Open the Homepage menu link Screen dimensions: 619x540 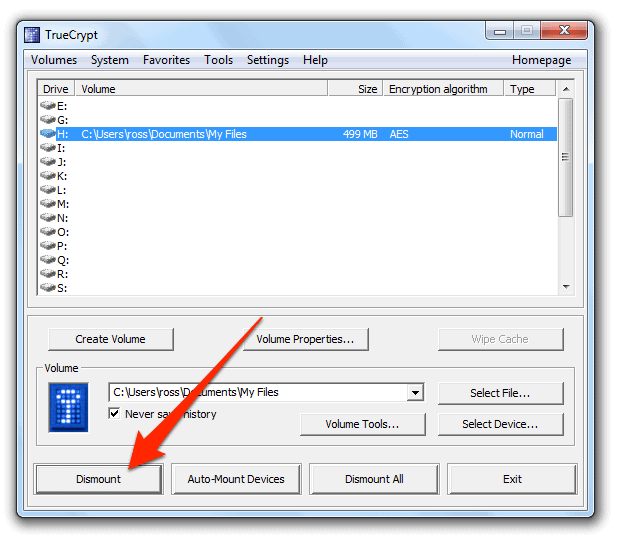click(541, 60)
